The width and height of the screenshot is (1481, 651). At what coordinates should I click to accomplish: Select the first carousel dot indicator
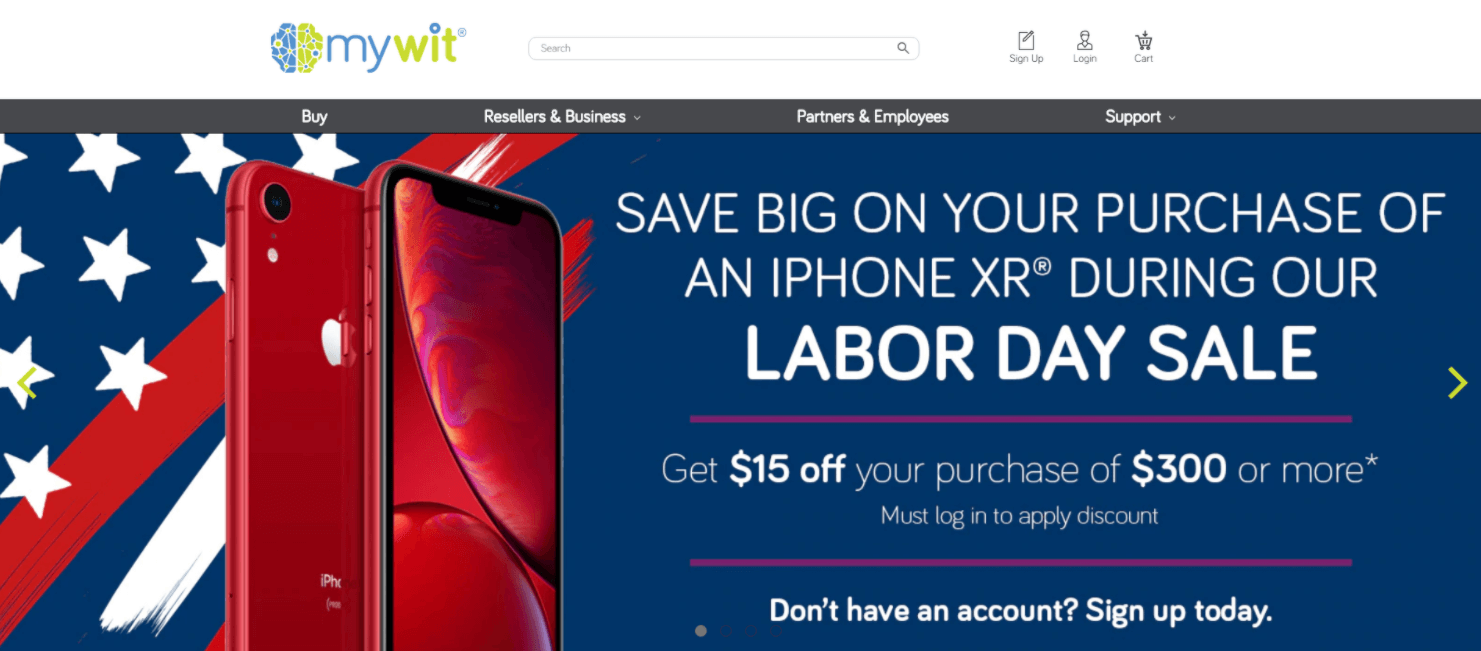pos(701,631)
